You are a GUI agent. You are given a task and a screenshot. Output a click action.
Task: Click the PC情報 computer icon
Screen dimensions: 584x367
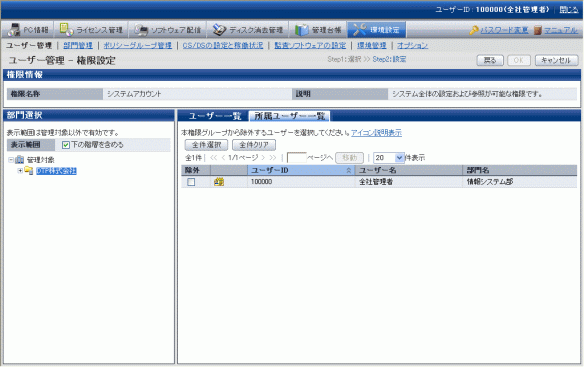(x=14, y=30)
